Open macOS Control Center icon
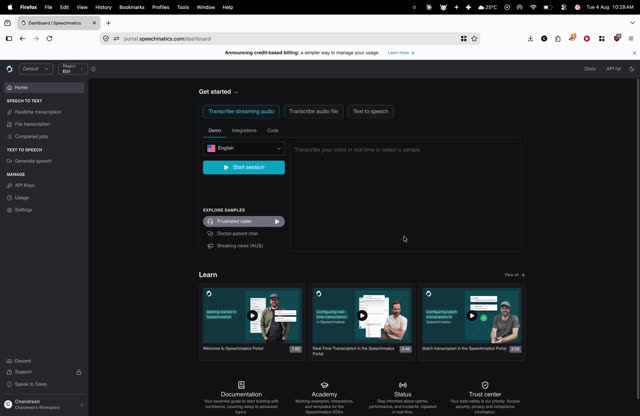The height and width of the screenshot is (416, 640). 564,7
